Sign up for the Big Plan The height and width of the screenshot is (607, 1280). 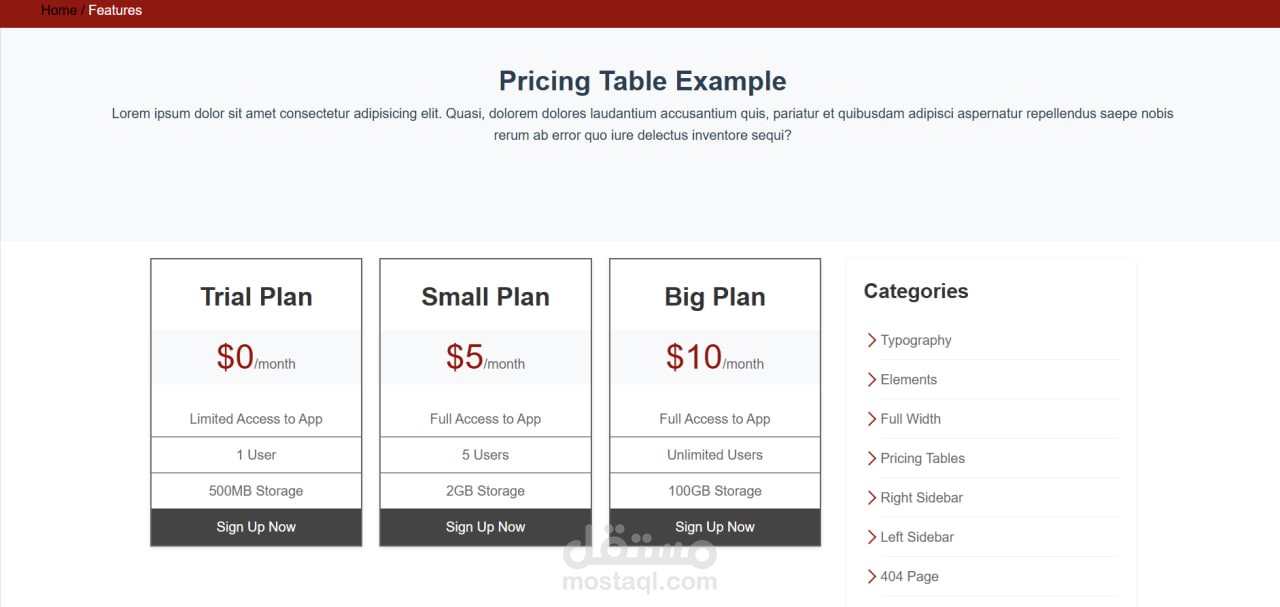pos(715,527)
